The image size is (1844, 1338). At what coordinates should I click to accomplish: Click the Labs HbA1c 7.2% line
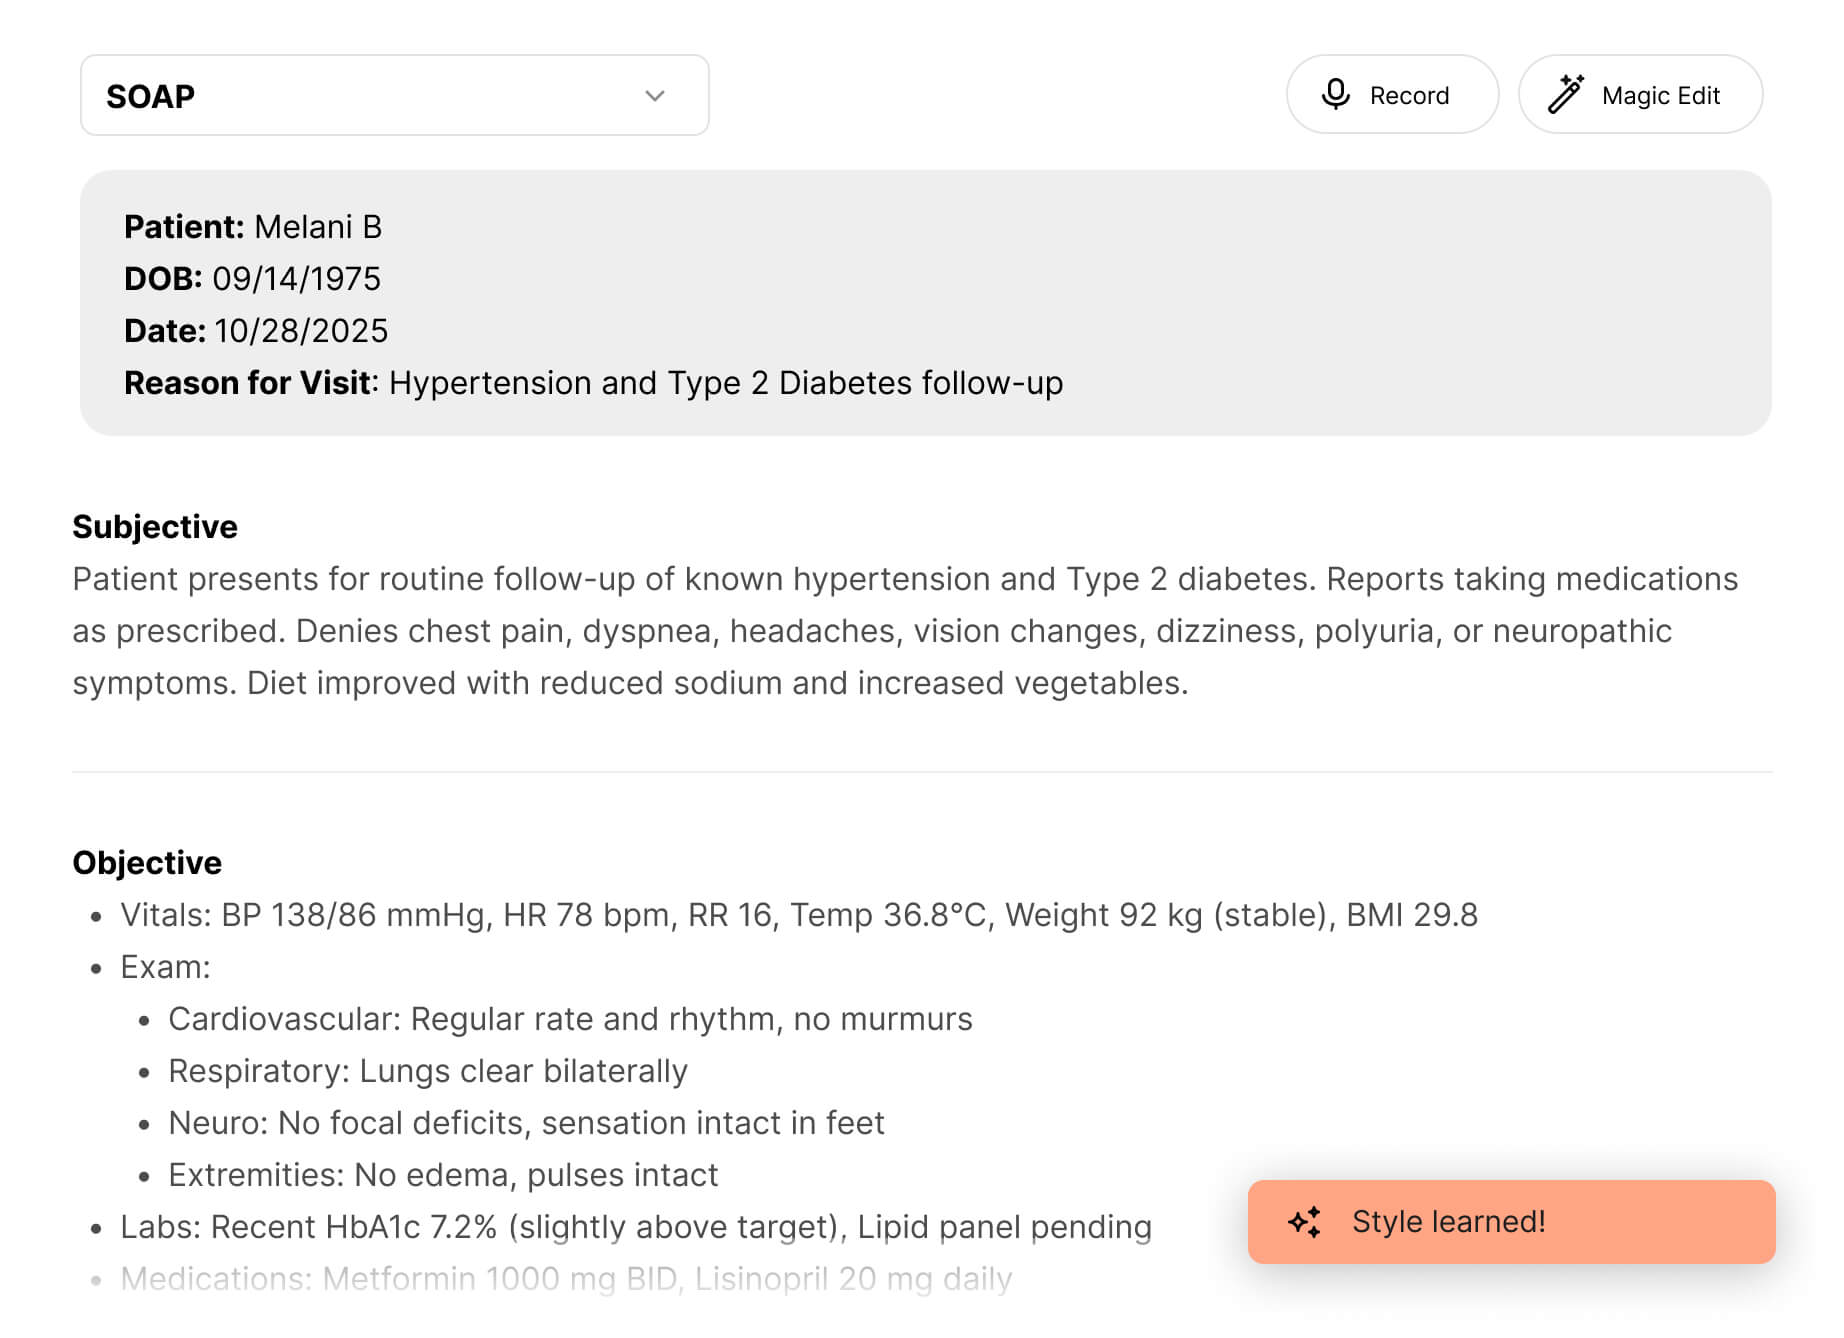pyautogui.click(x=635, y=1227)
